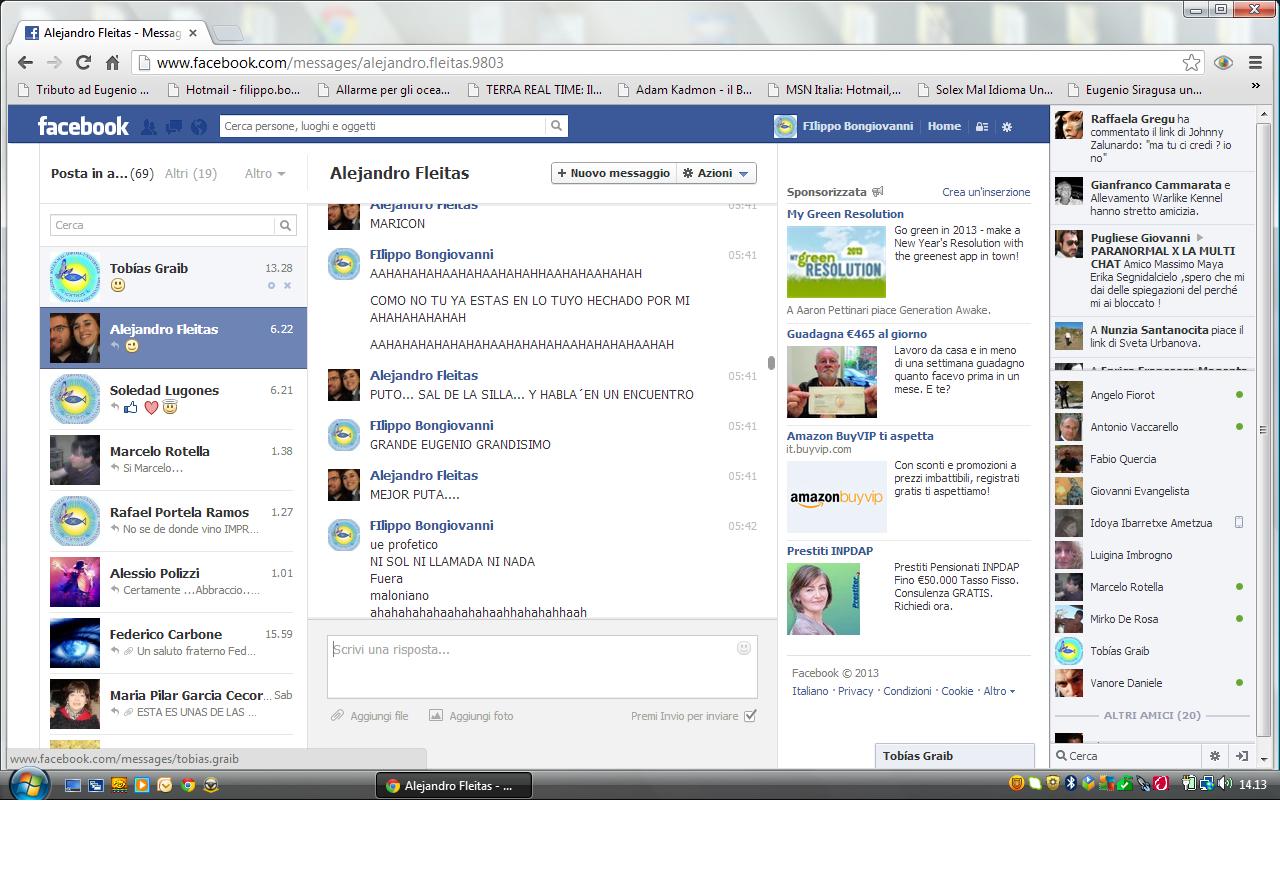Image resolution: width=1280 pixels, height=880 pixels.
Task: Click the search magnifier in Facebook header
Action: pyautogui.click(x=556, y=126)
